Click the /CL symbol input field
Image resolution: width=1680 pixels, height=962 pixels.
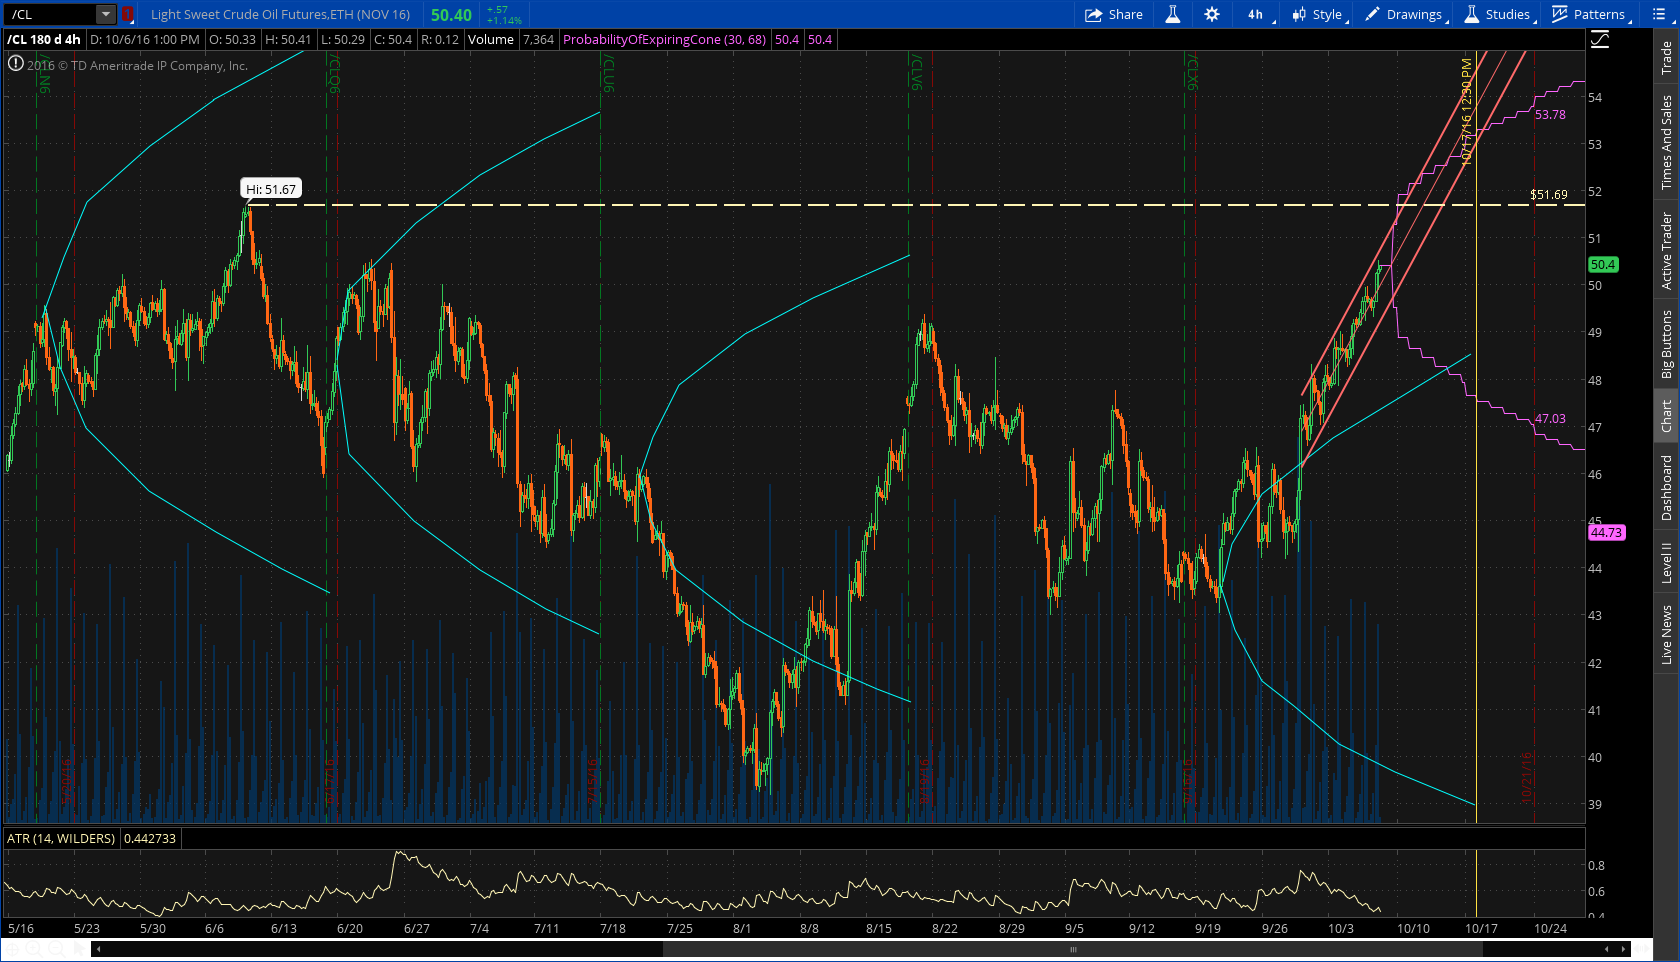point(51,14)
